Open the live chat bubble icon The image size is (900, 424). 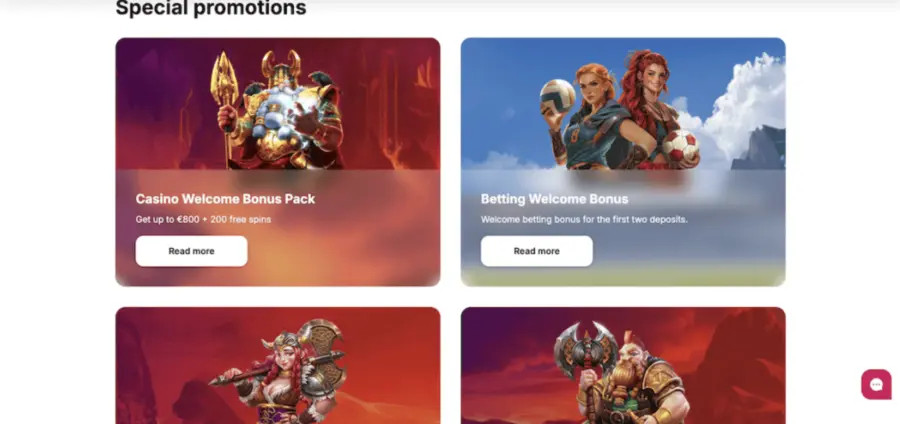click(x=876, y=384)
